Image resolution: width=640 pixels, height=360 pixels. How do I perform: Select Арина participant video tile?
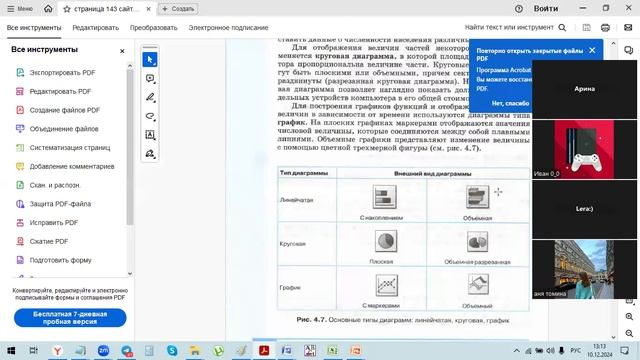coord(584,89)
